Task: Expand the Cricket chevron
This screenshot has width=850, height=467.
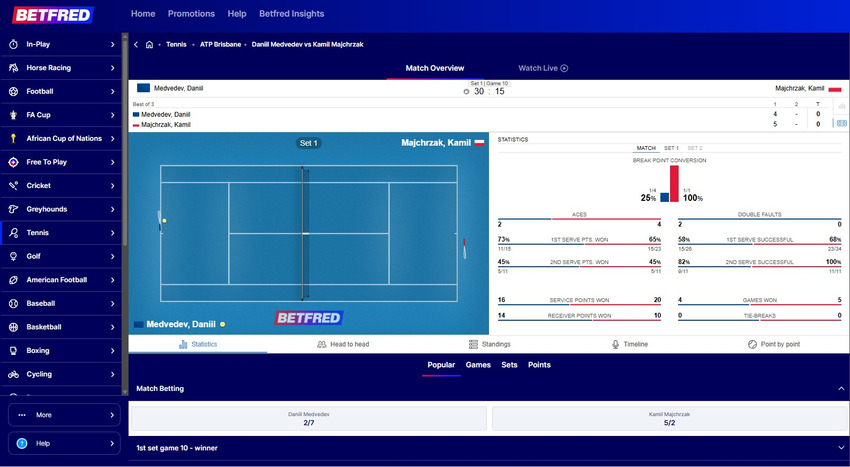Action: pyautogui.click(x=113, y=185)
